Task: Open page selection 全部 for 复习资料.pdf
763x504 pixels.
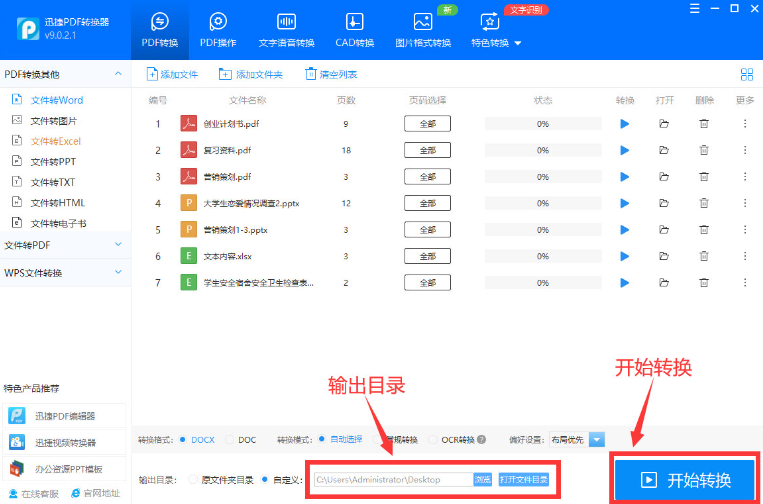Action: 427,150
